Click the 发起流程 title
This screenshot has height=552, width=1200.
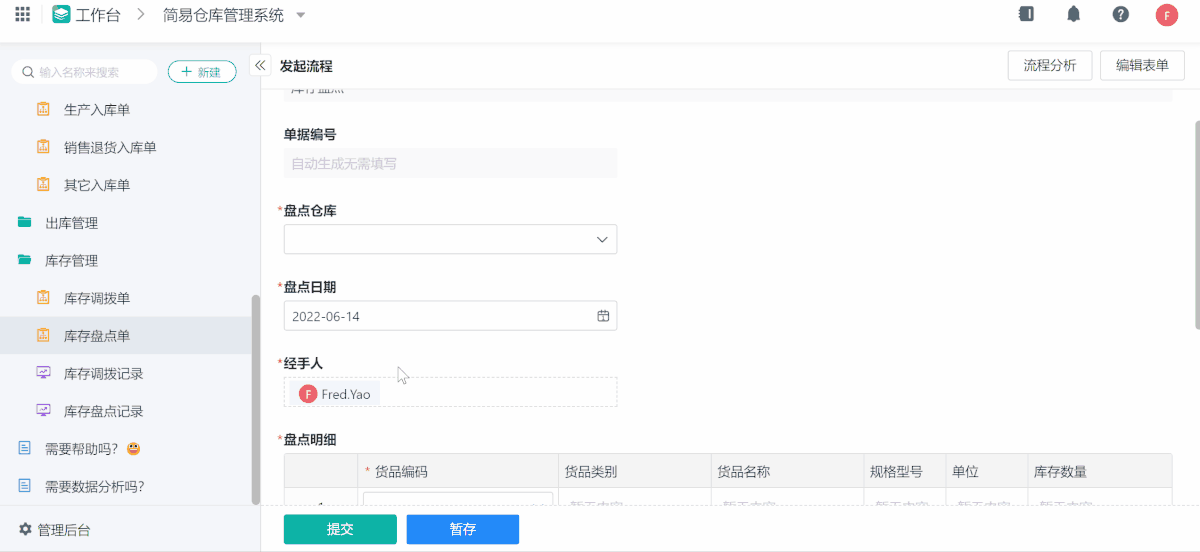point(306,66)
